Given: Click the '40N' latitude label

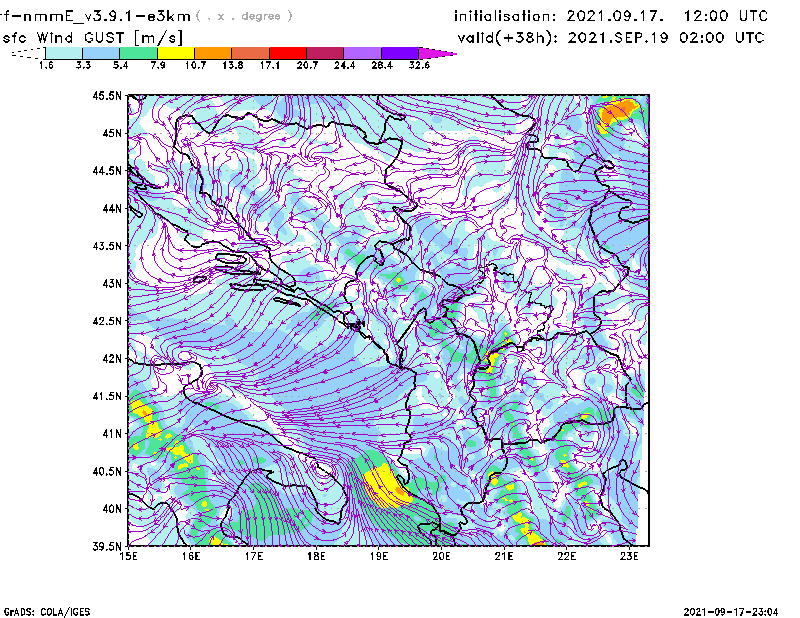Looking at the screenshot, I should [x=112, y=509].
